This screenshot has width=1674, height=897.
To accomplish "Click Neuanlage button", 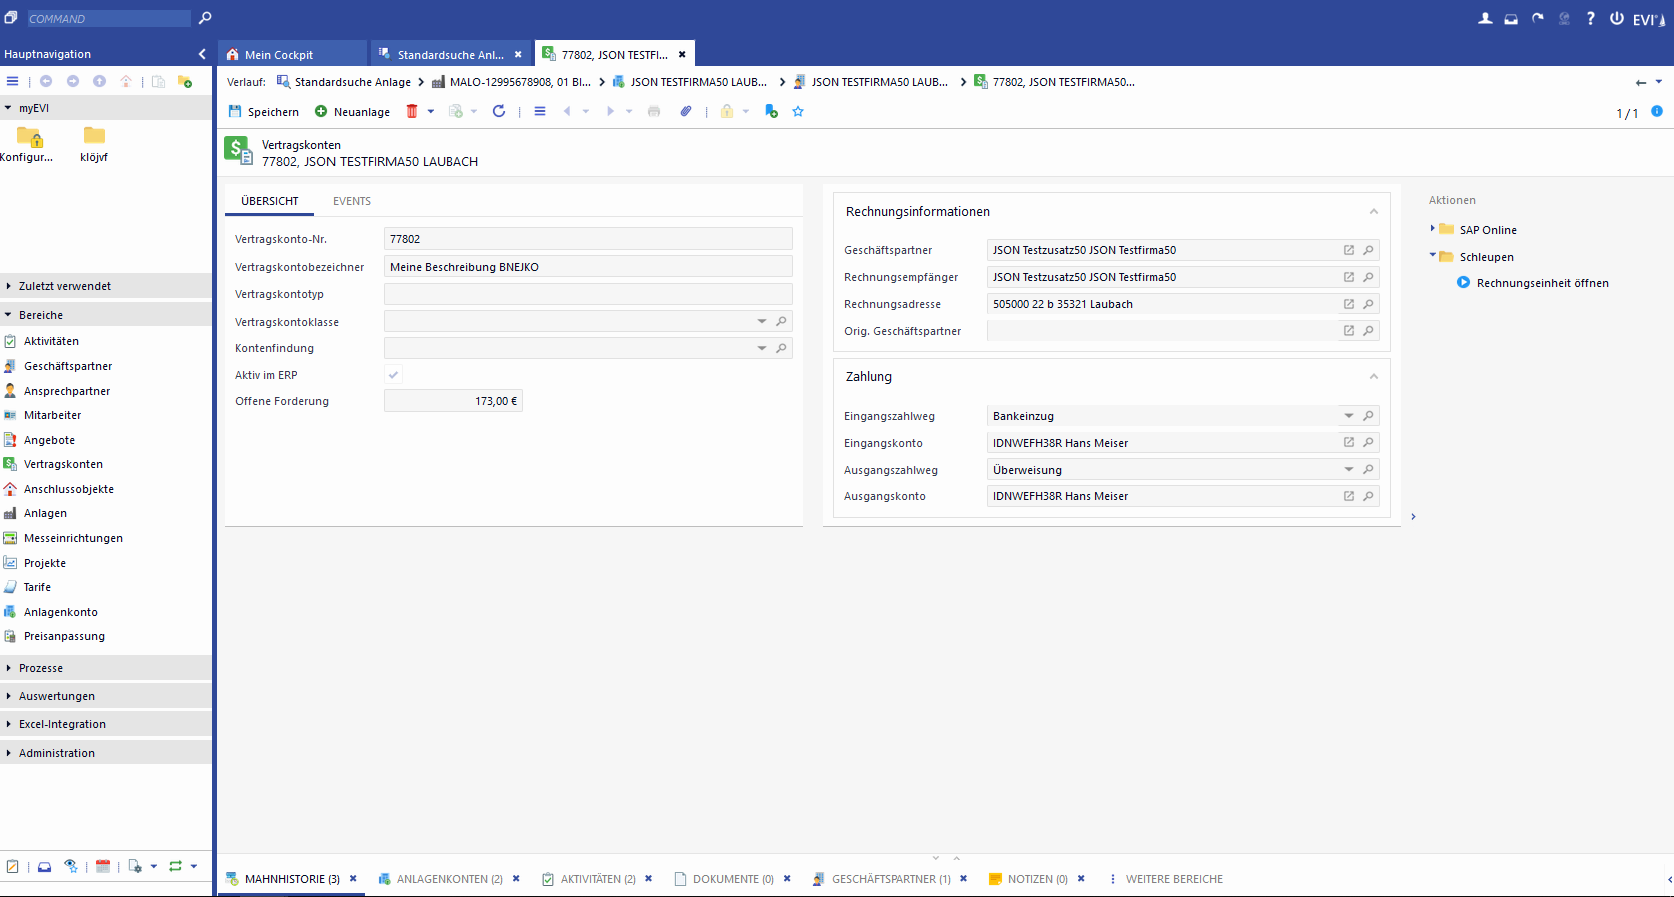I will click(x=353, y=112).
